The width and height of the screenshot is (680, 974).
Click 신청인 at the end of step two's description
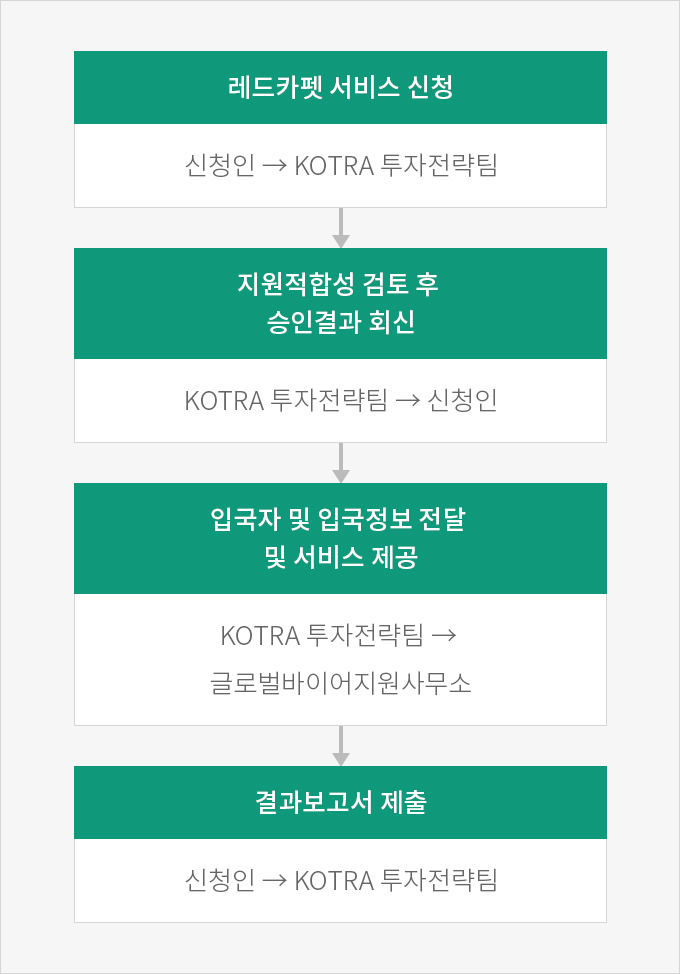(463, 401)
